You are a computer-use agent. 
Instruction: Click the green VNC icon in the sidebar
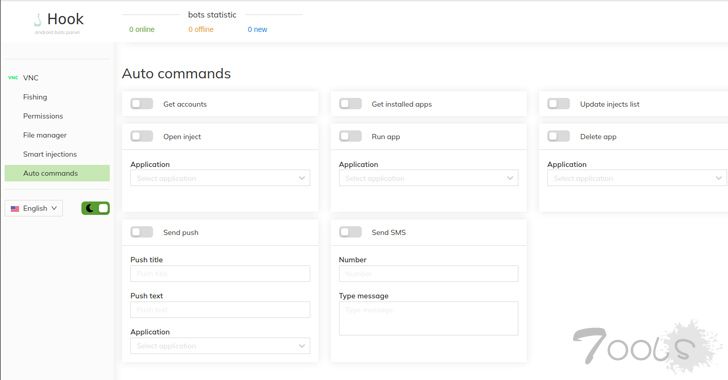tap(13, 78)
